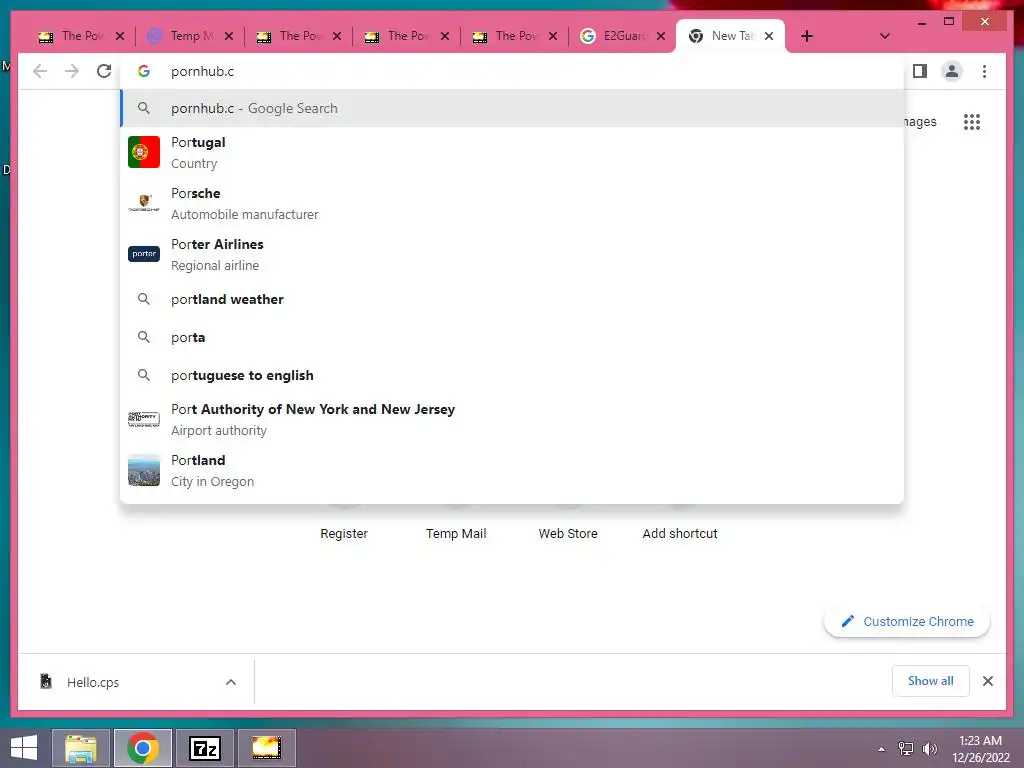
Task: Open the Web Store shortcut
Action: [568, 533]
